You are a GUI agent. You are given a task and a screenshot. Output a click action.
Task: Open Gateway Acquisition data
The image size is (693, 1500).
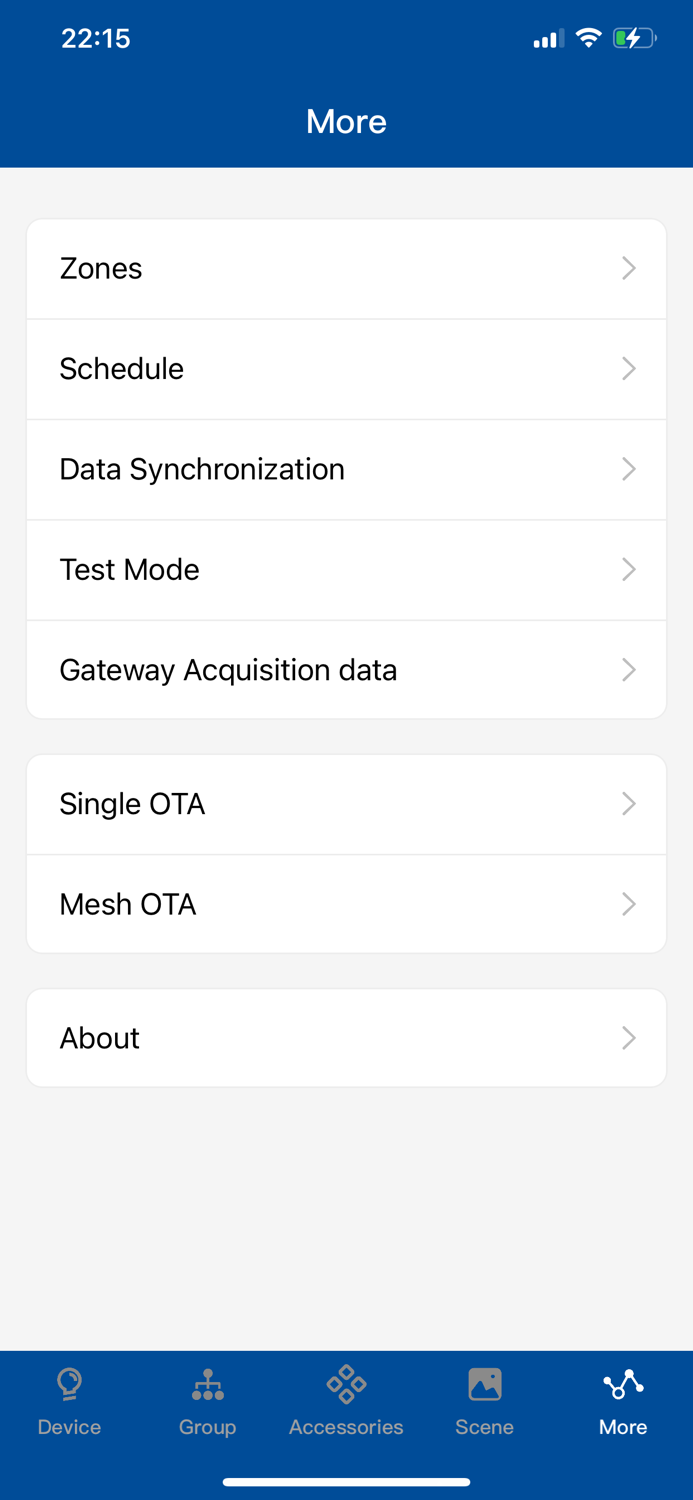click(228, 670)
